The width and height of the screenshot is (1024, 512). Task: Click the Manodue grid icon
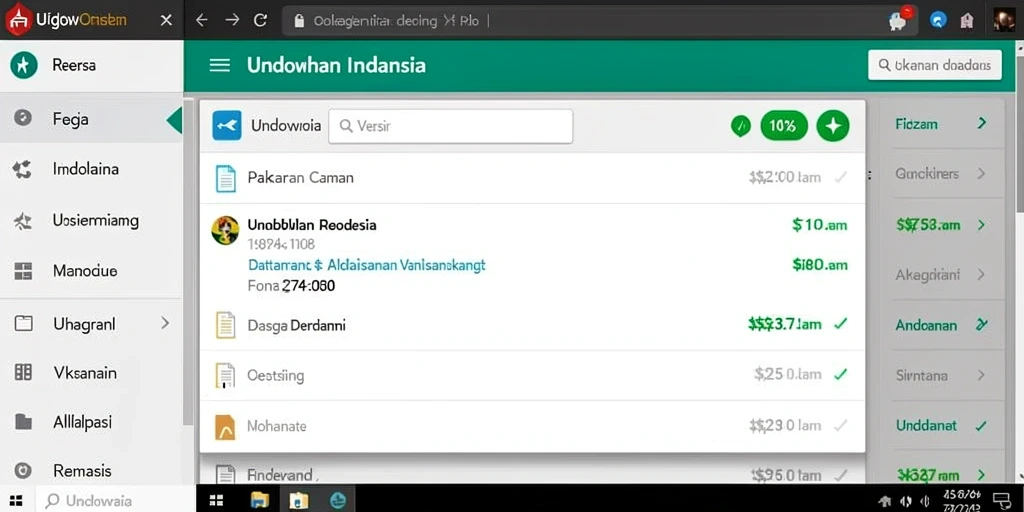tap(23, 271)
